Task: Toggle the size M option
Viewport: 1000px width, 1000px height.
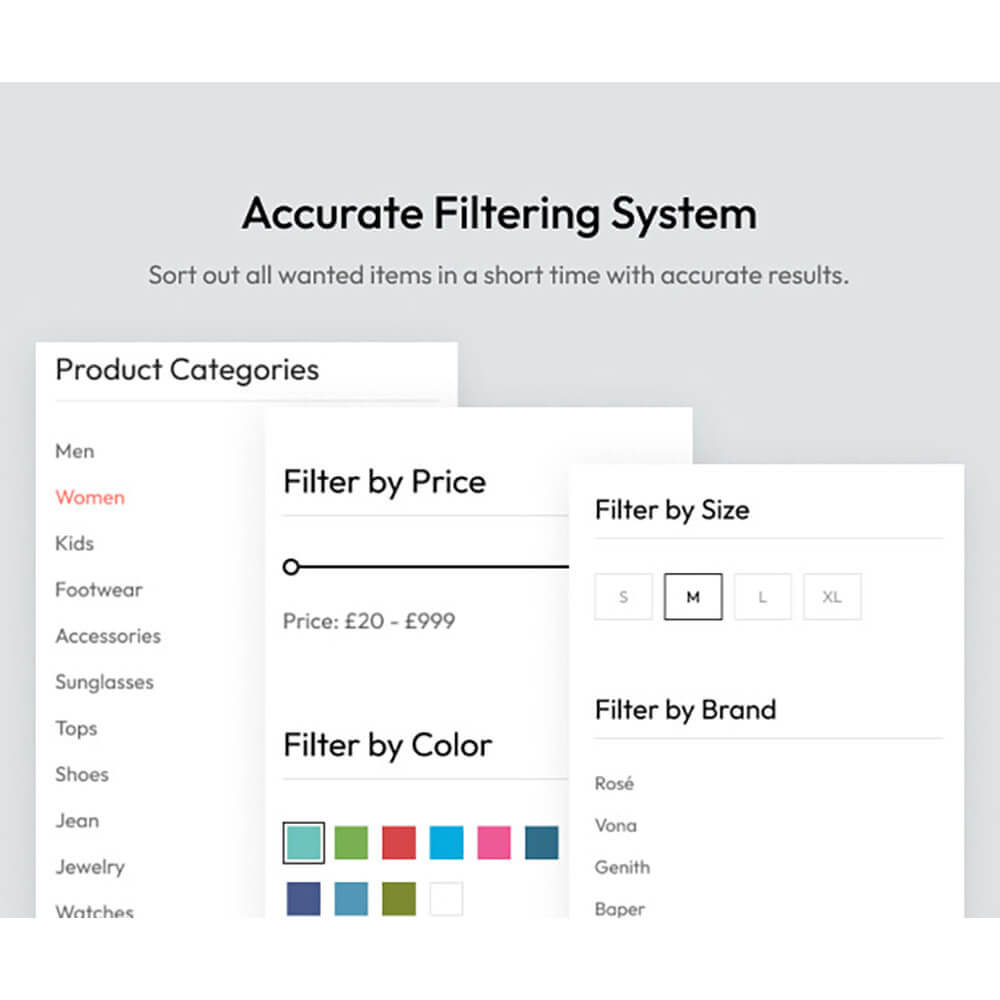Action: pos(693,597)
